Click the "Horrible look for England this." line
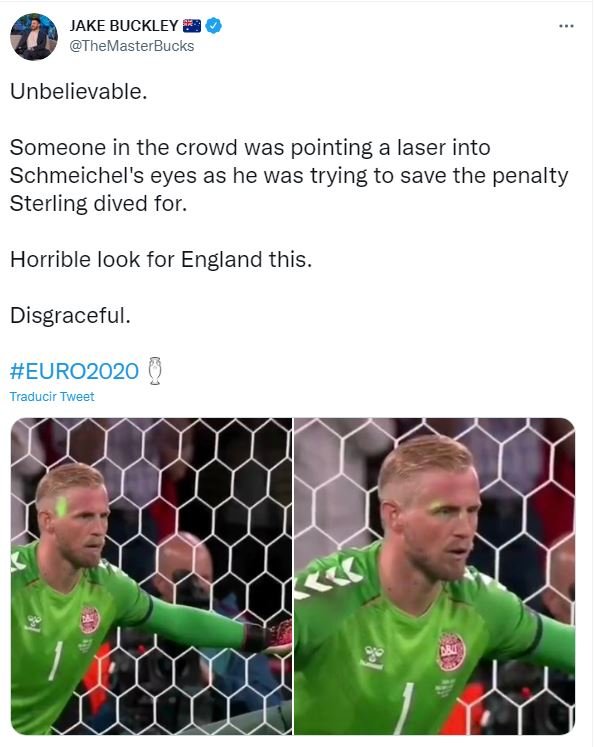 pos(161,260)
